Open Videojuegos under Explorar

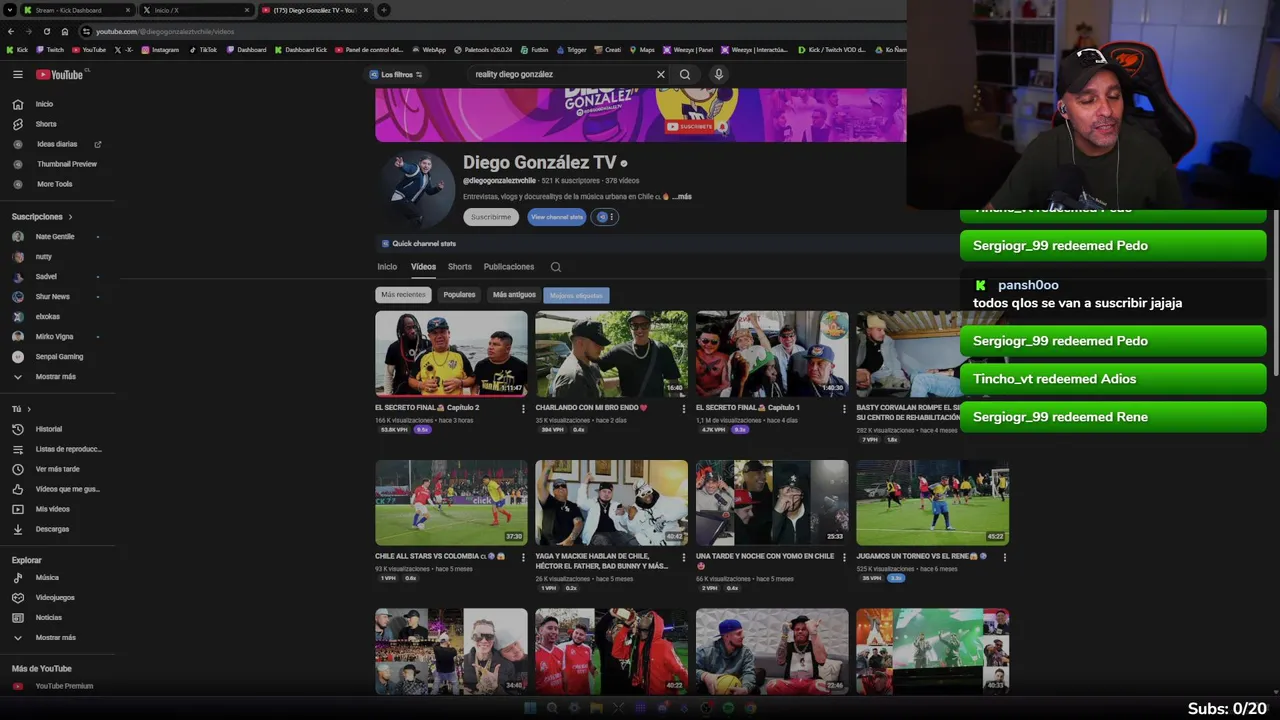click(x=55, y=597)
